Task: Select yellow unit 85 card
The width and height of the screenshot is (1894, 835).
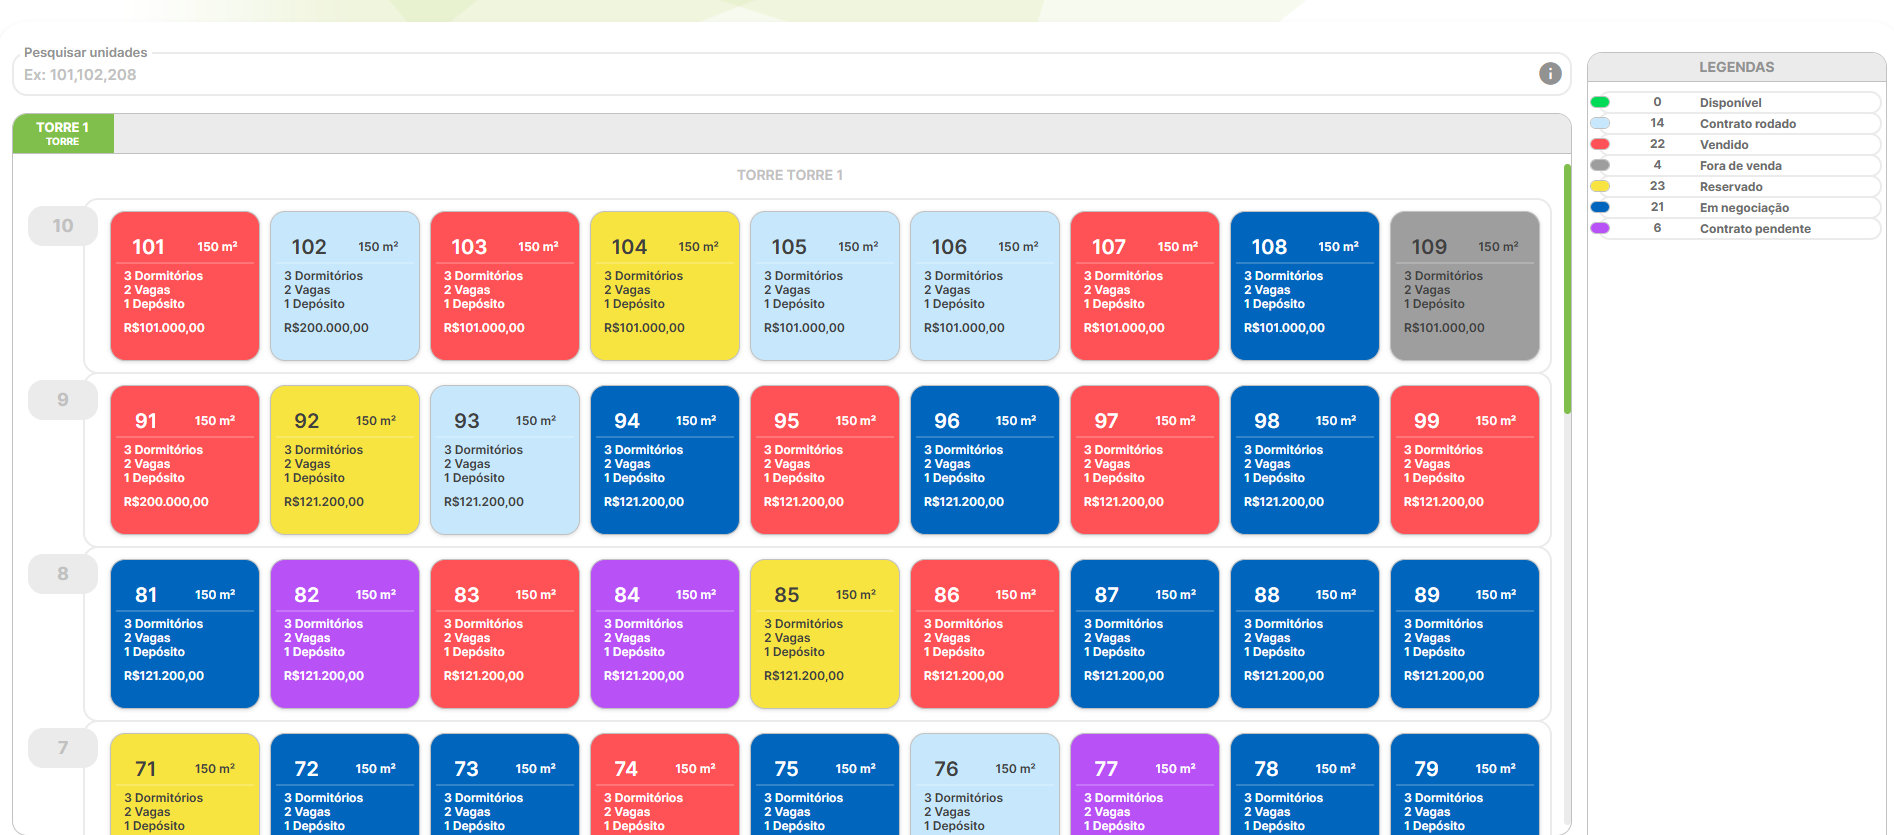Action: (825, 634)
